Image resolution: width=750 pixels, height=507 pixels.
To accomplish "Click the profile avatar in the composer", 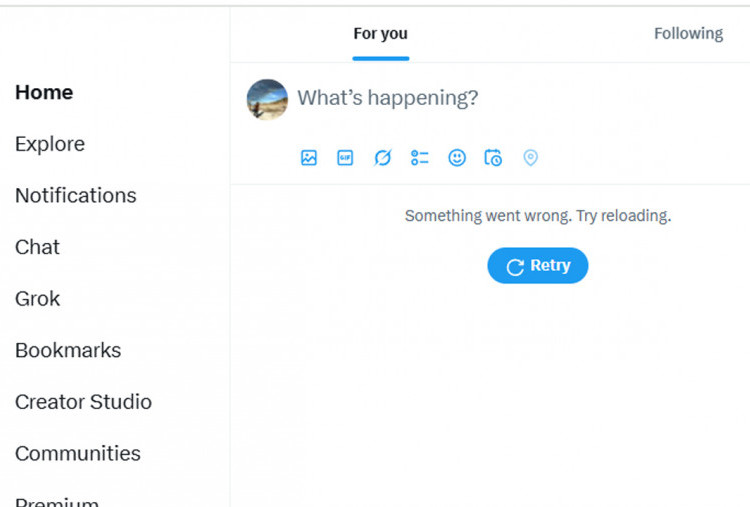I will coord(267,100).
